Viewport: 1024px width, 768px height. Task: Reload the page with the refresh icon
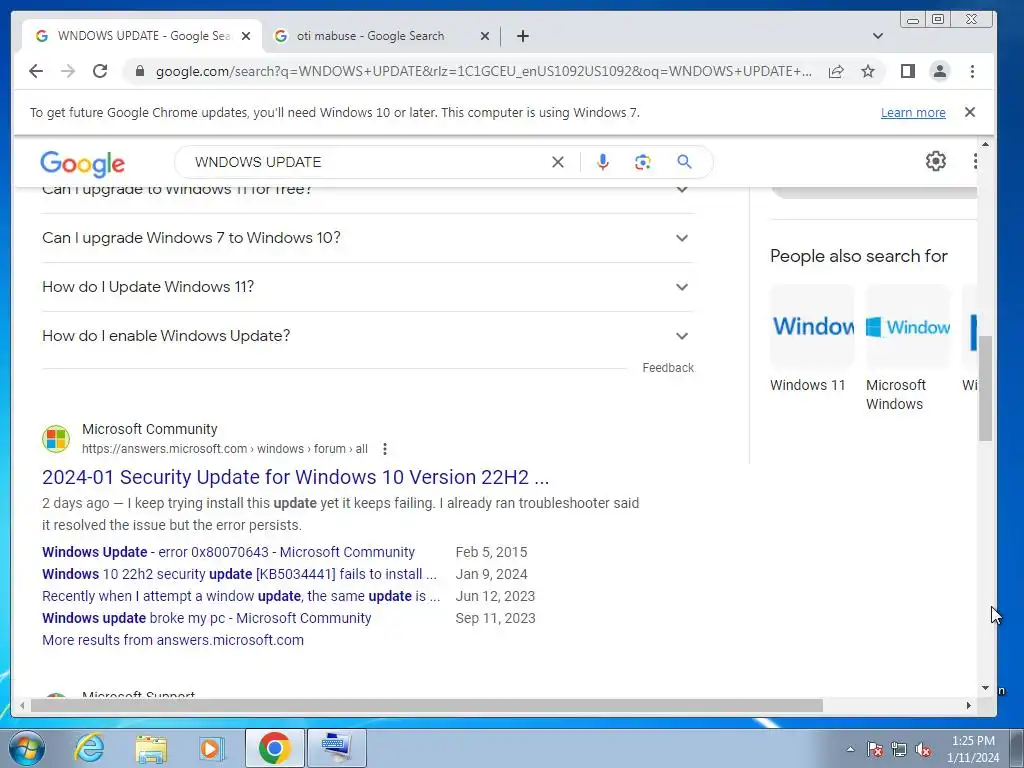[100, 71]
